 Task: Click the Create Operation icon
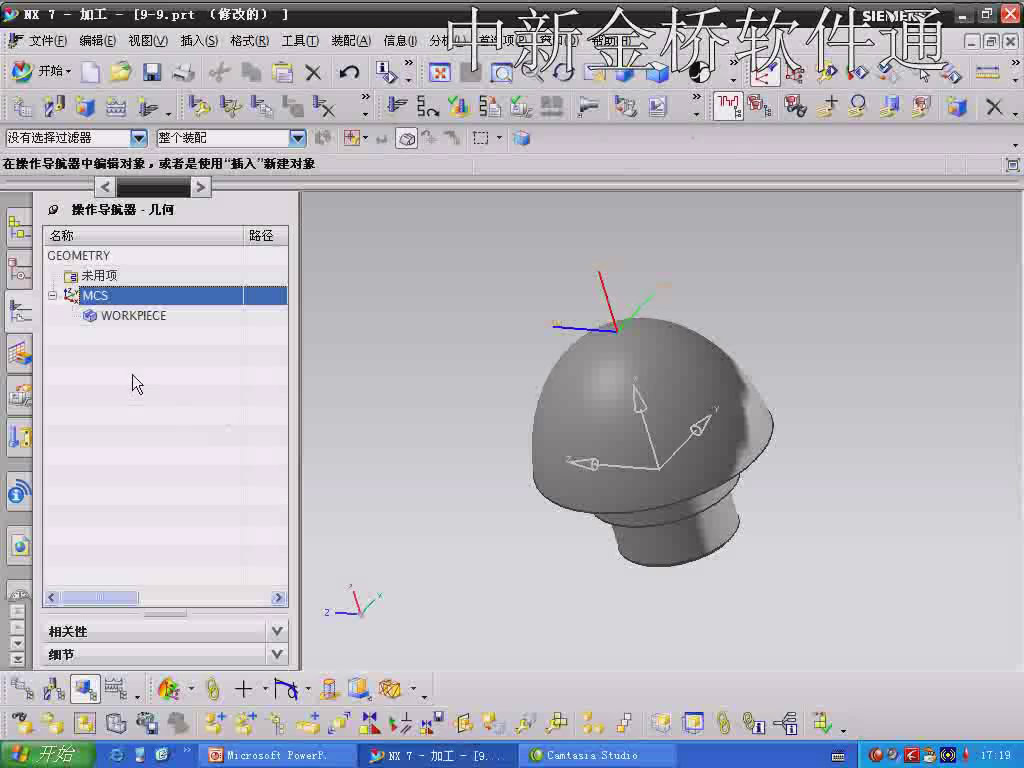point(148,106)
